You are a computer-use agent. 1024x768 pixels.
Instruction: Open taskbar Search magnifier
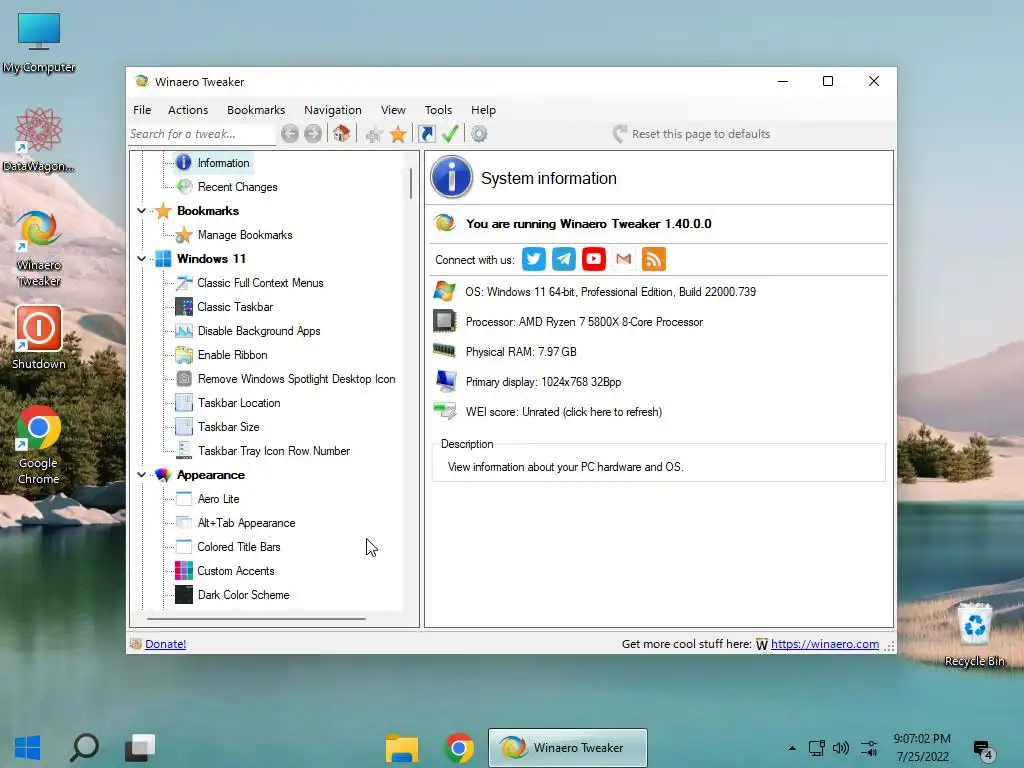(84, 748)
